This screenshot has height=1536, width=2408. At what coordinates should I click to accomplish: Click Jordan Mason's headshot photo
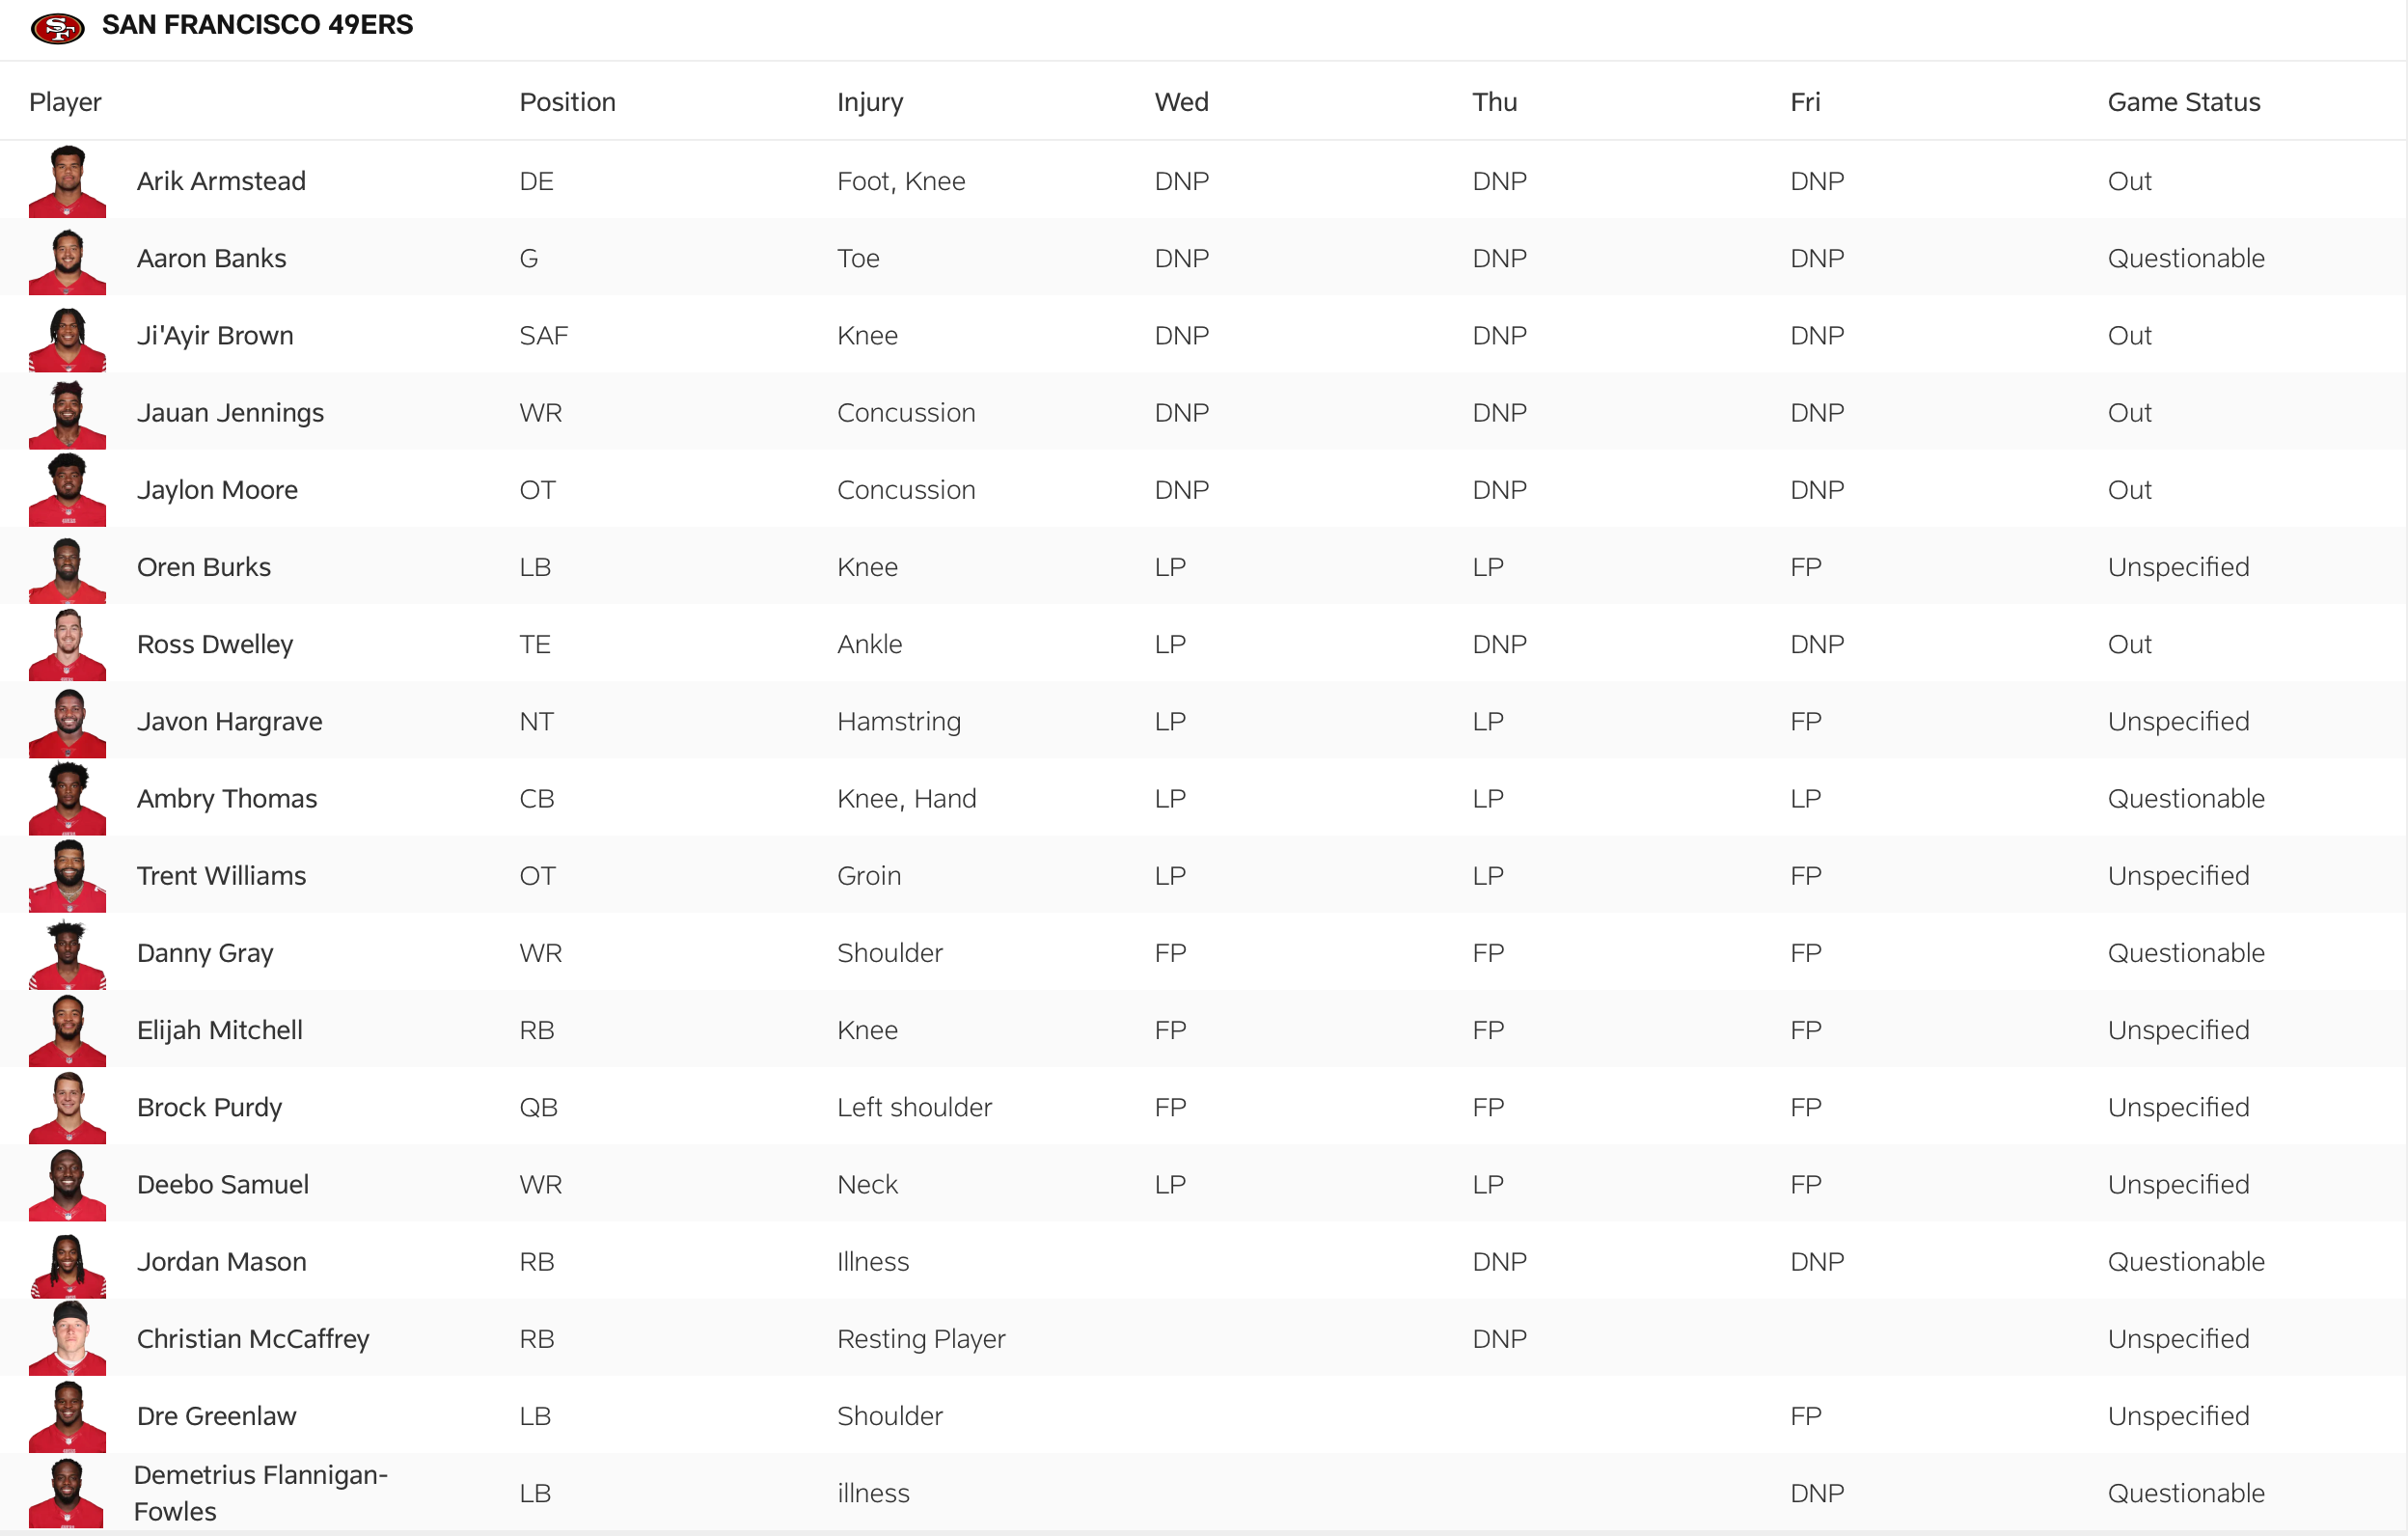[x=67, y=1262]
